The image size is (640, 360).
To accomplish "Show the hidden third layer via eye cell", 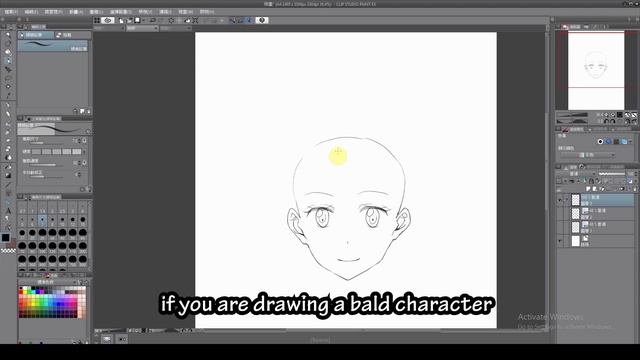I will 560,227.
